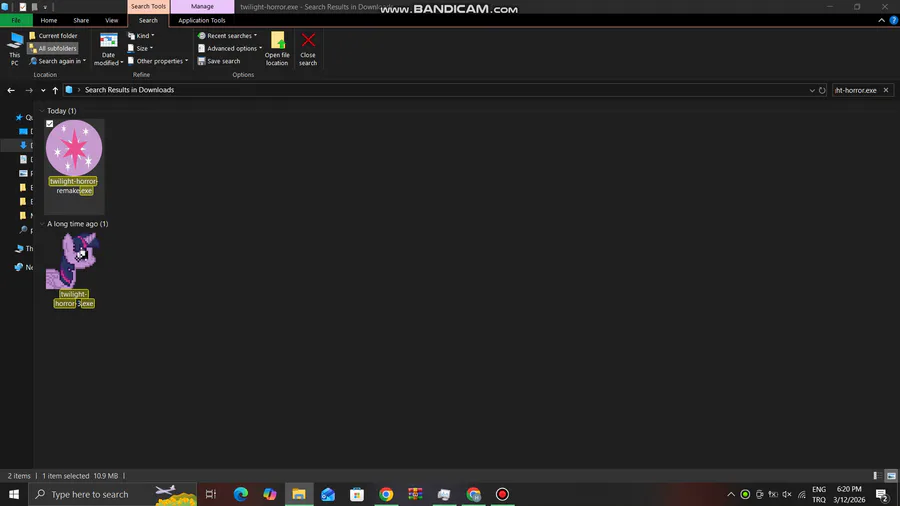This screenshot has height=506, width=900.
Task: Clear the search box with X
Action: coord(886,90)
